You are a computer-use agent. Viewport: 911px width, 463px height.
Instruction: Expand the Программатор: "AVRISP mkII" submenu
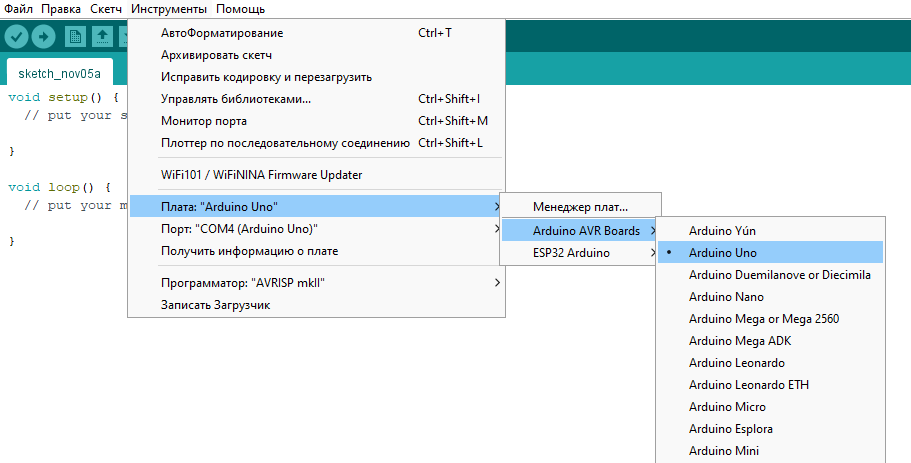[317, 283]
